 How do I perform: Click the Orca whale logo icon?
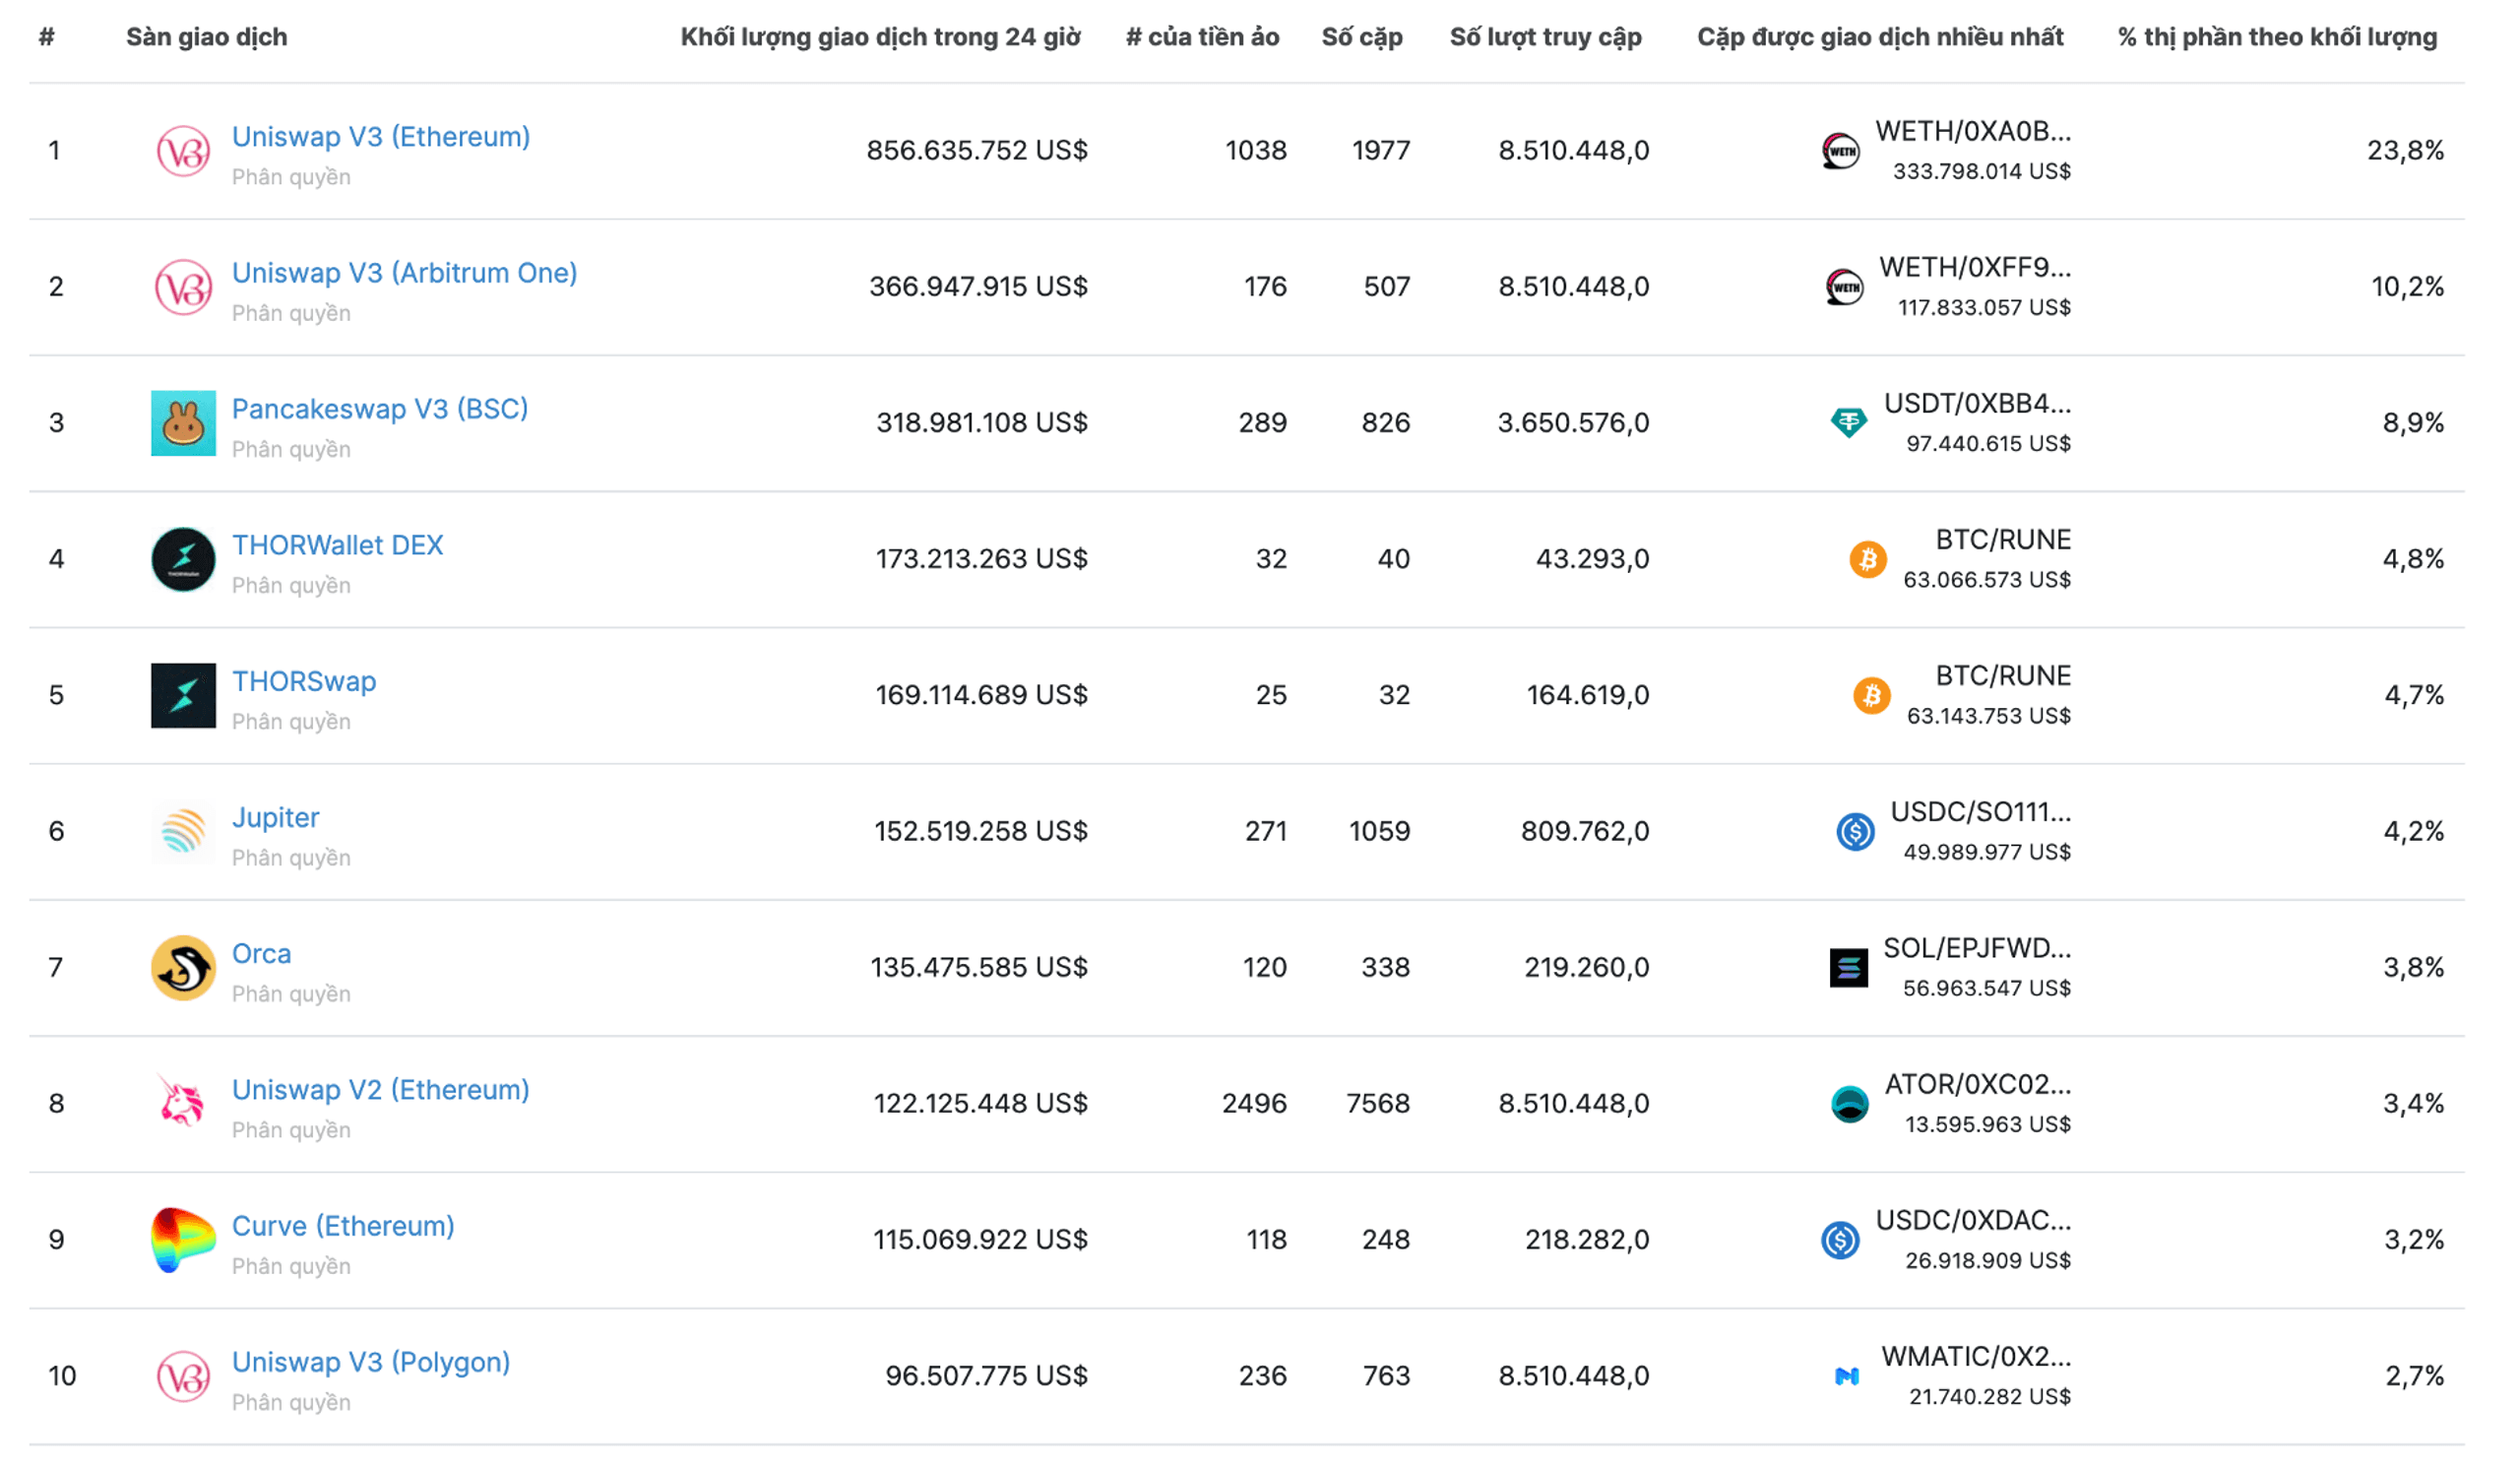(x=184, y=969)
